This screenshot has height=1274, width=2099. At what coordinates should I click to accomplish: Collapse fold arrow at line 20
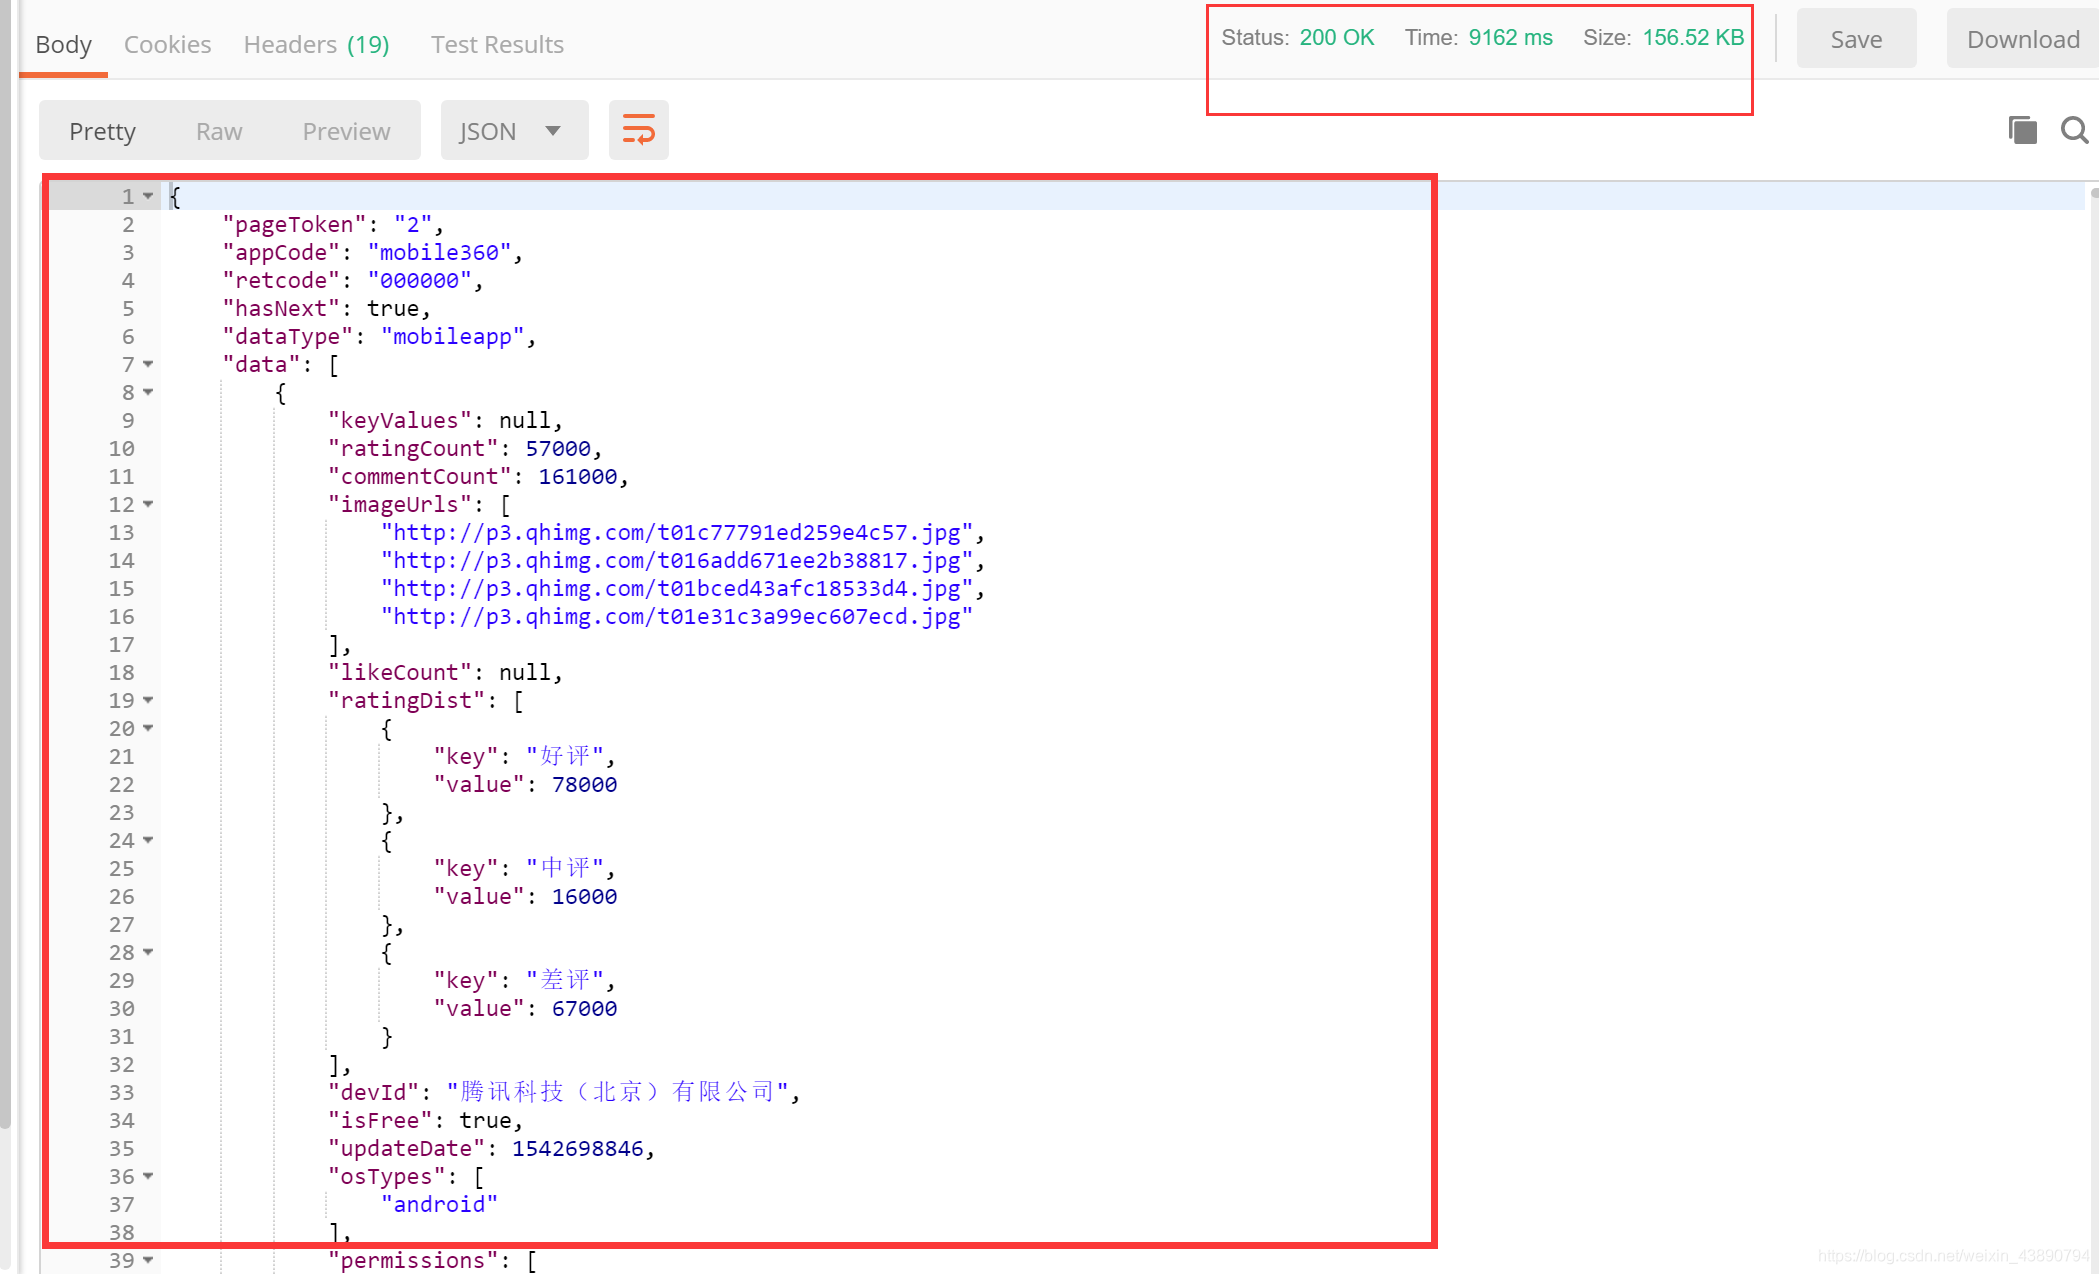pos(148,728)
